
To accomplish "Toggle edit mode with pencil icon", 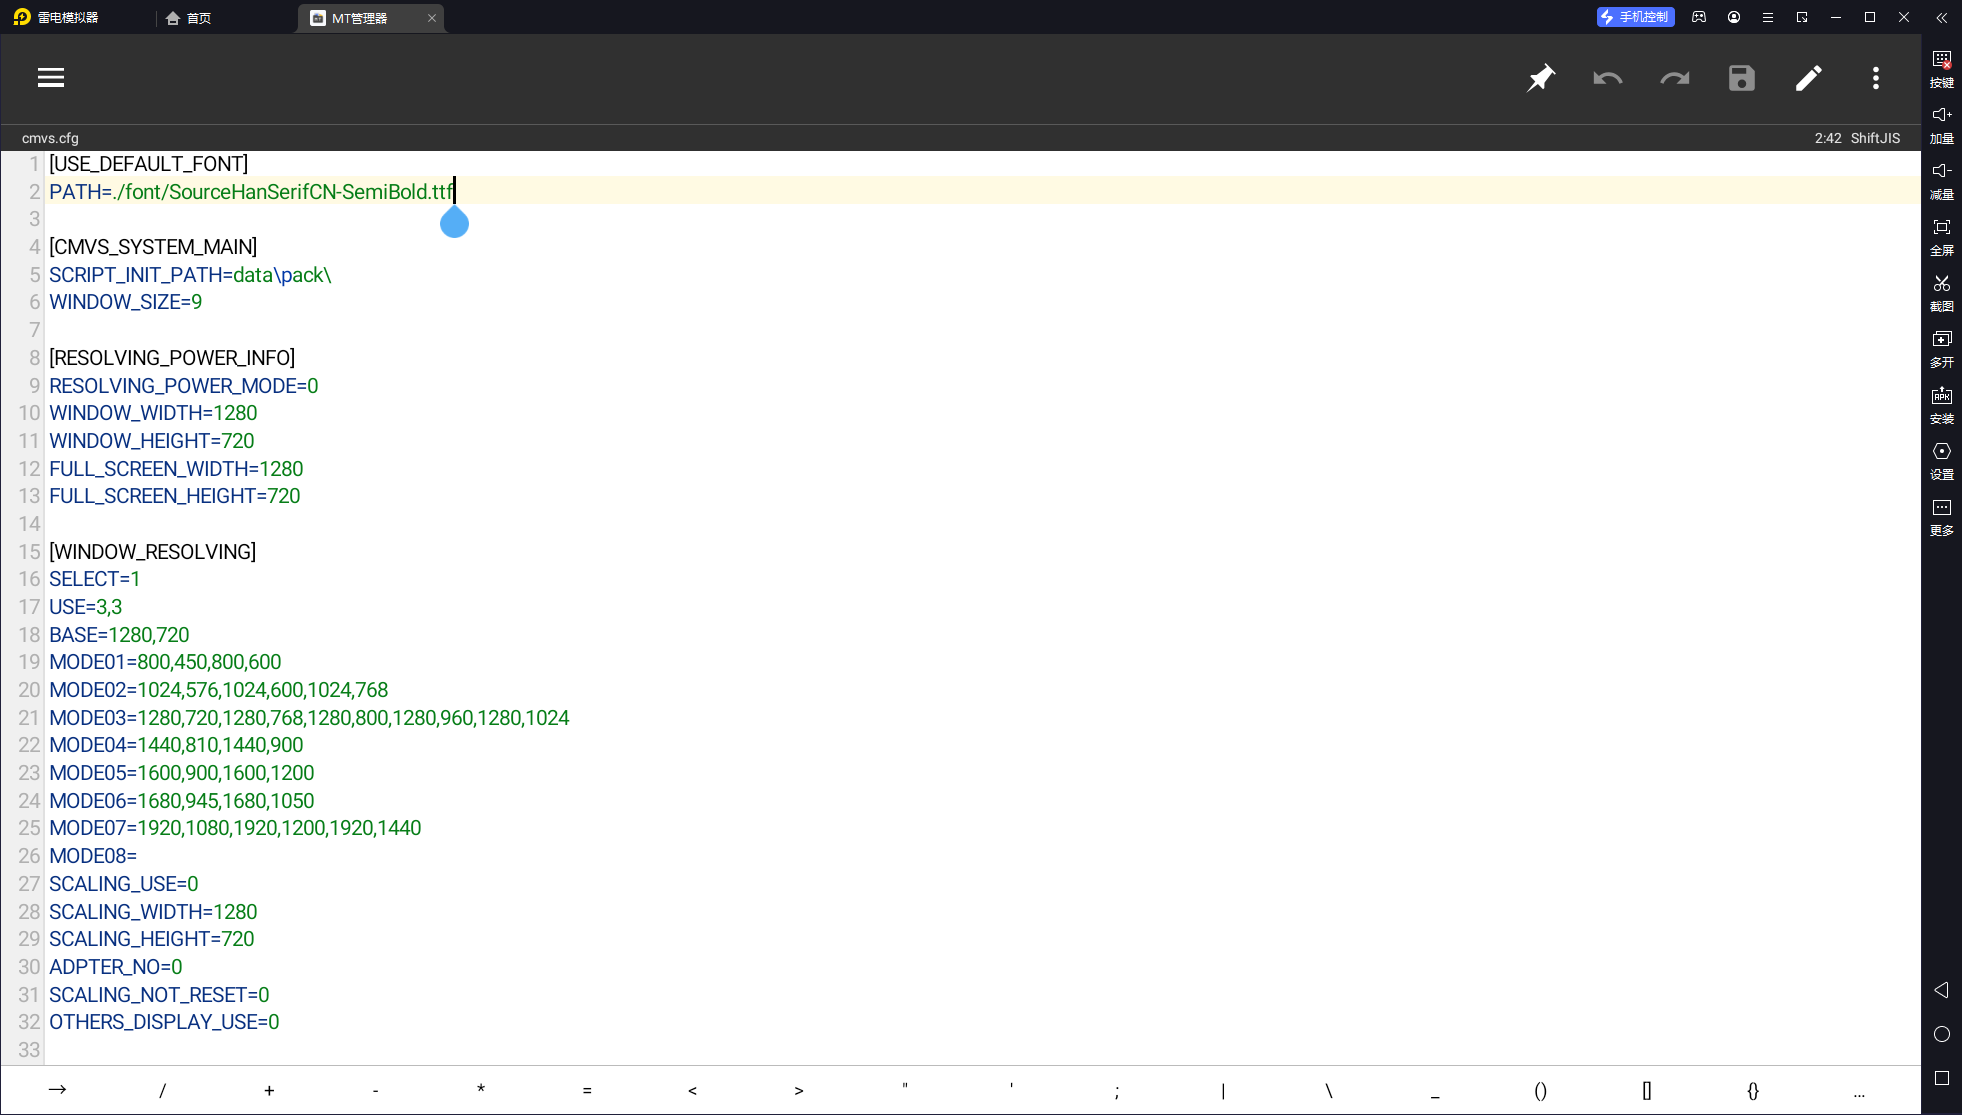I will 1809,78.
